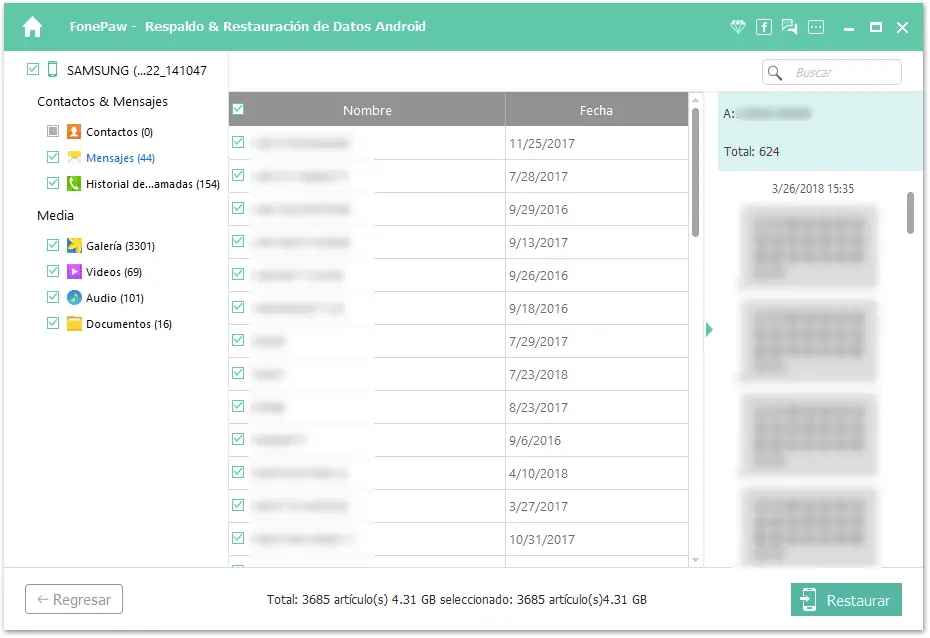Open the more options menu icon
Image resolution: width=930 pixels, height=638 pixels.
[x=816, y=27]
